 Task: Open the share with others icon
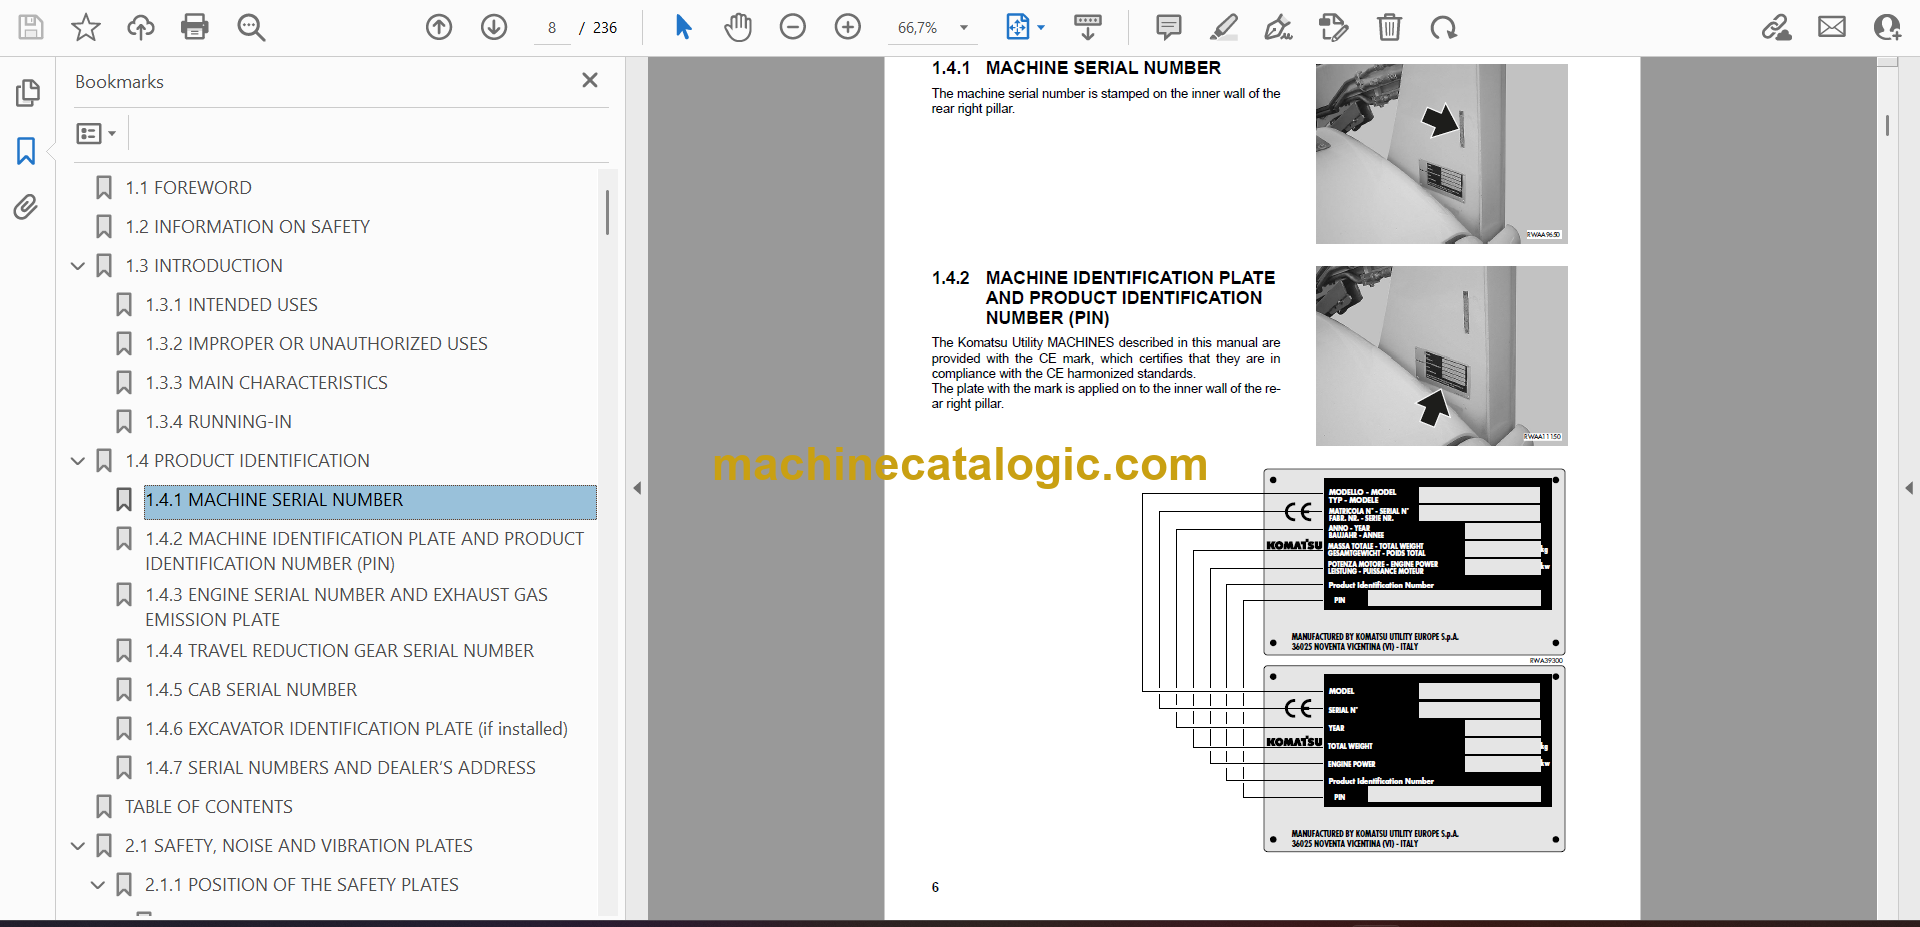1887,27
